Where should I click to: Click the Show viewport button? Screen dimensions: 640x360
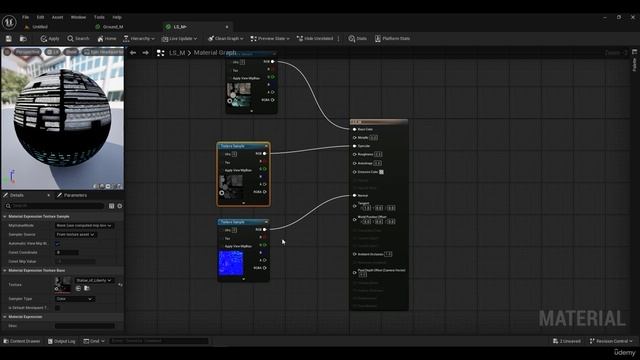(71, 52)
